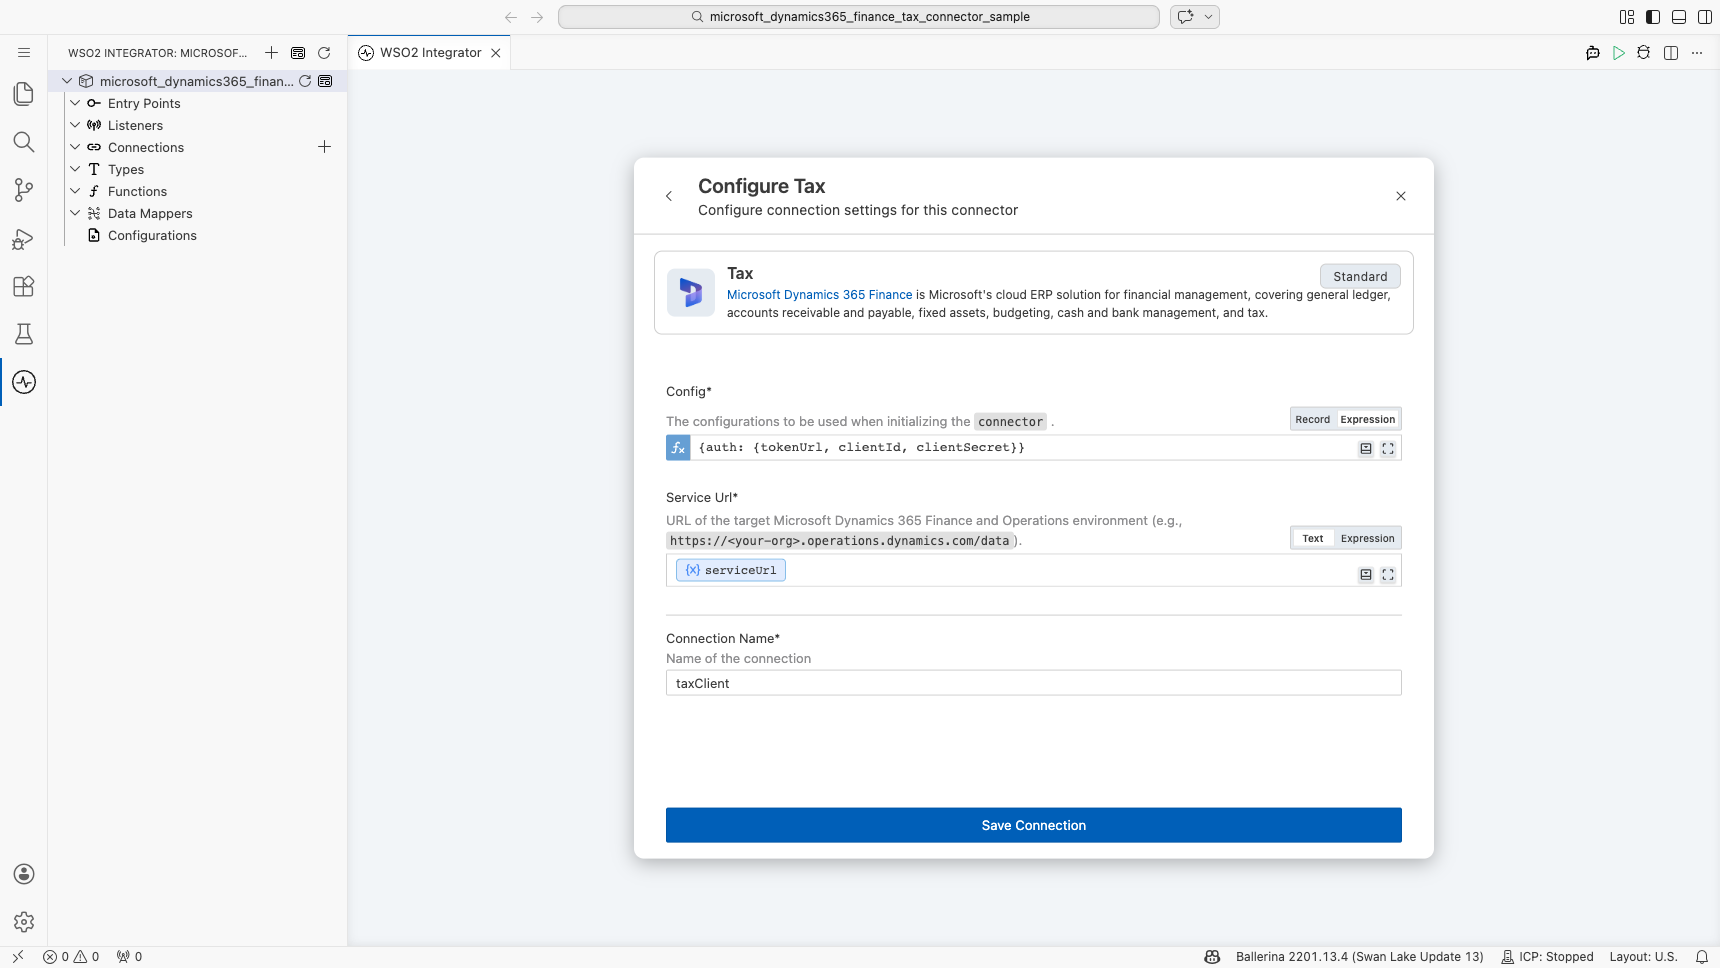The image size is (1720, 968).
Task: Open the Testing flask view
Action: point(24,334)
